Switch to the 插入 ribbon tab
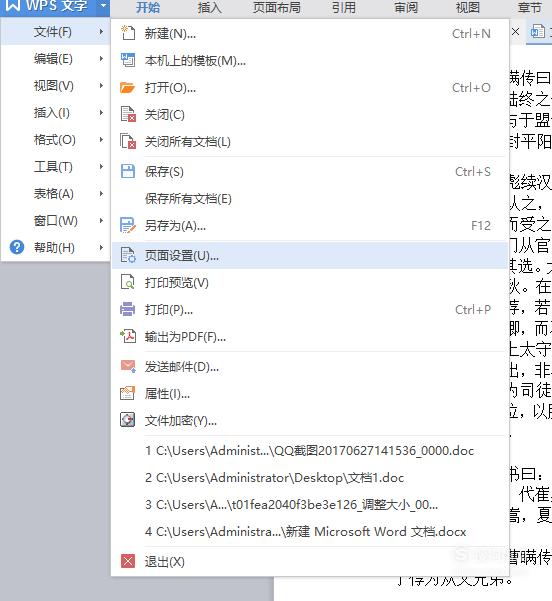 tap(210, 7)
